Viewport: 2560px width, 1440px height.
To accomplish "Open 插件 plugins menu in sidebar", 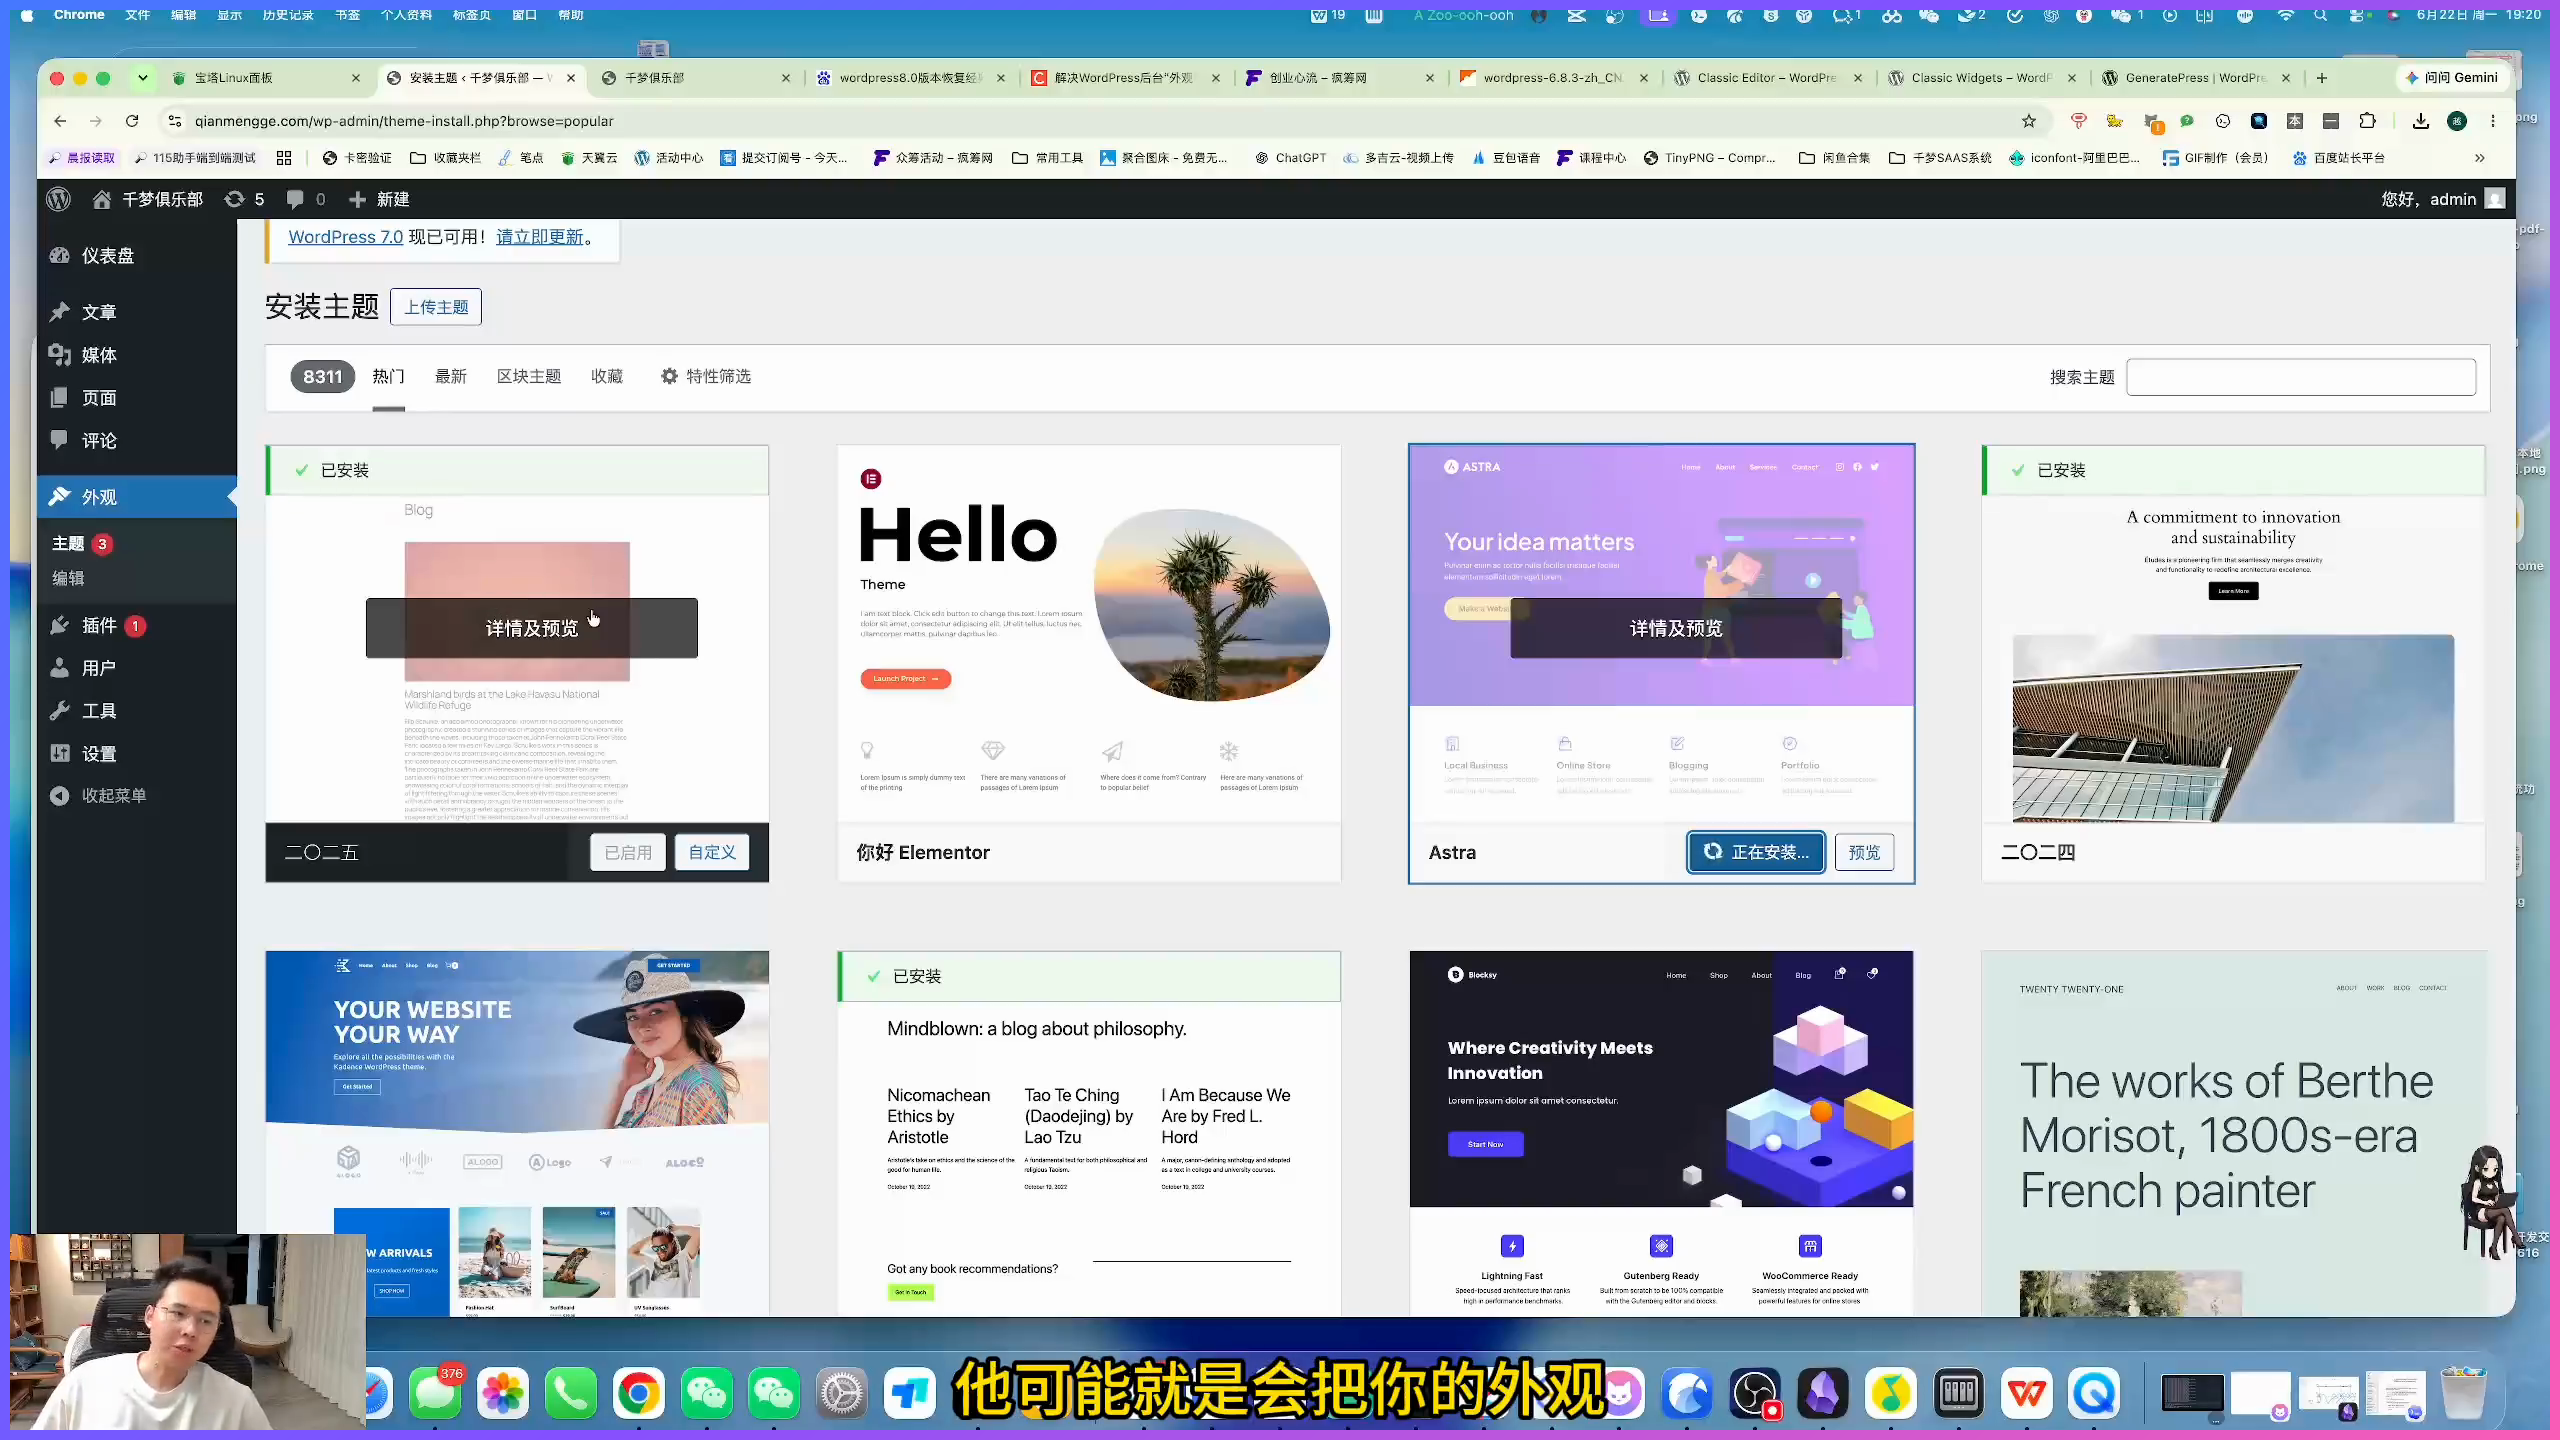I will (x=137, y=626).
